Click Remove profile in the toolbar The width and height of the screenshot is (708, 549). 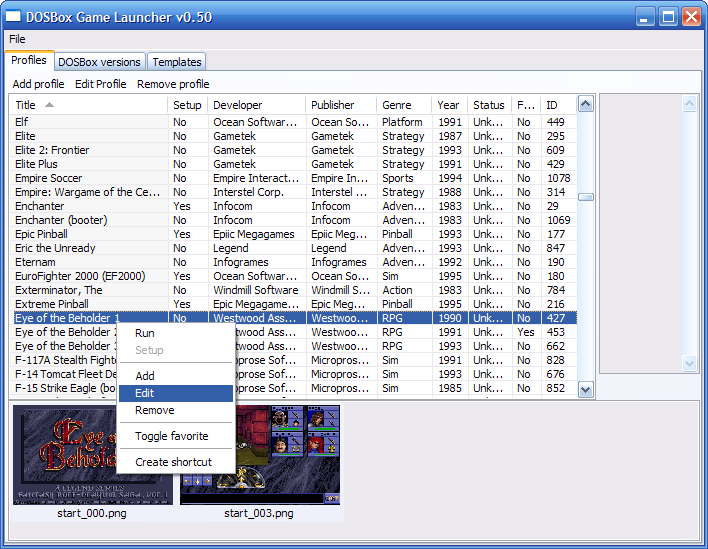click(x=173, y=84)
